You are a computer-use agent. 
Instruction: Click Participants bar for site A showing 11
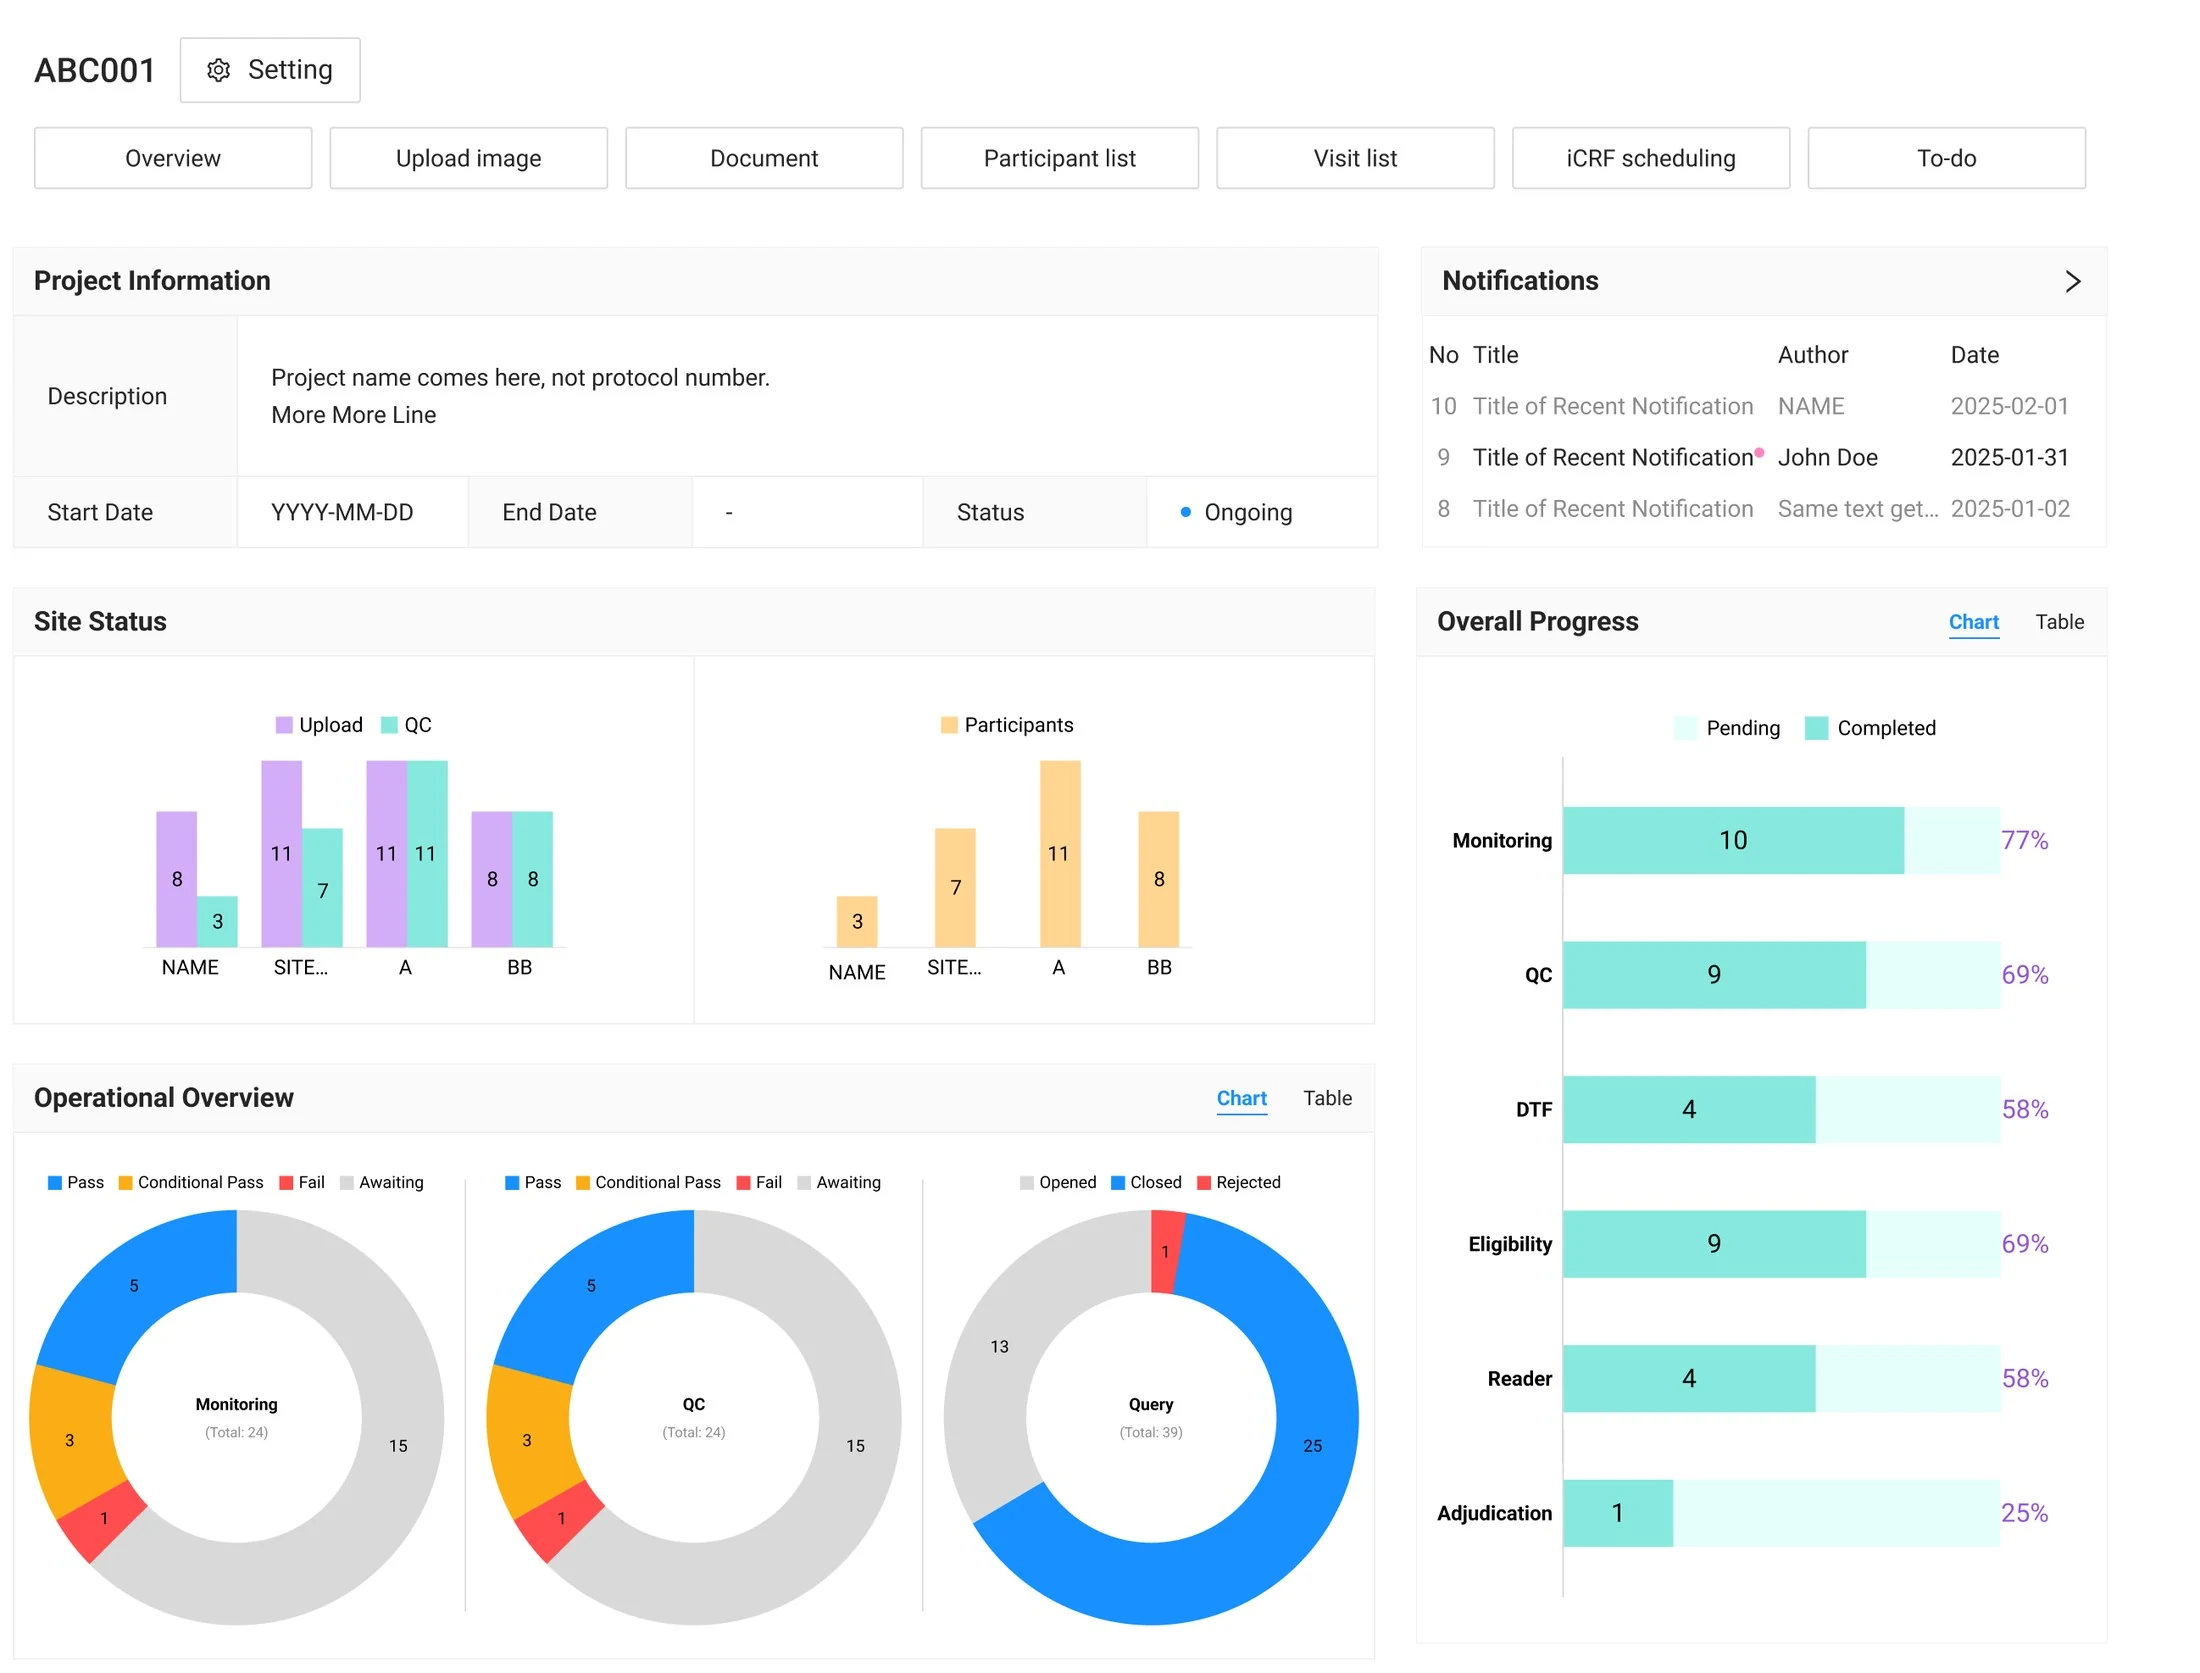point(1059,853)
